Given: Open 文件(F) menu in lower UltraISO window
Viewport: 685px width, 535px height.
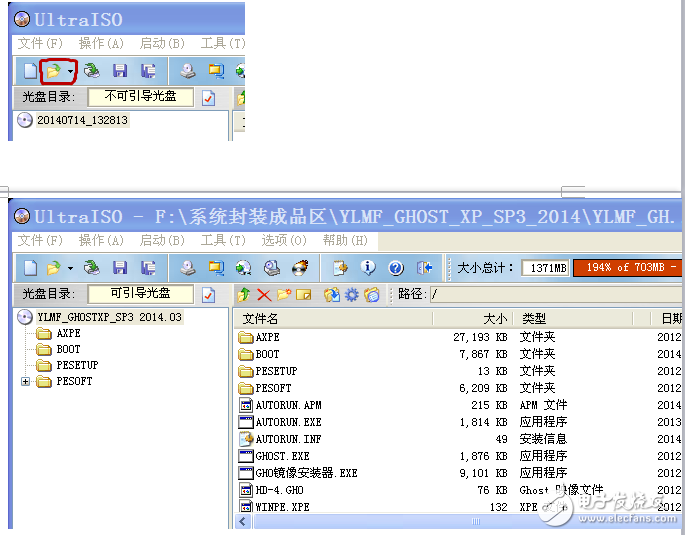Looking at the screenshot, I should coord(40,240).
